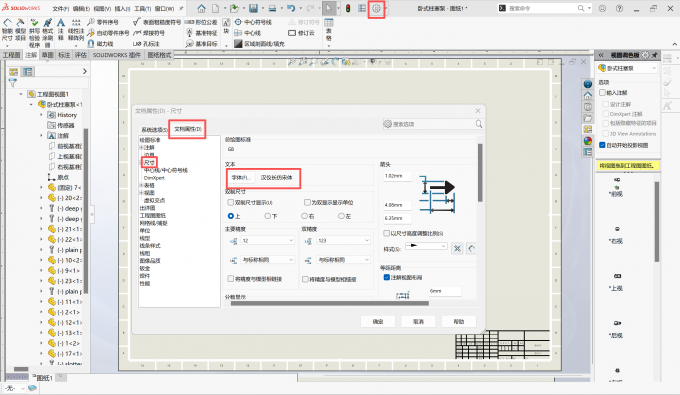Click the dialog vertical scrollbar

480,173
